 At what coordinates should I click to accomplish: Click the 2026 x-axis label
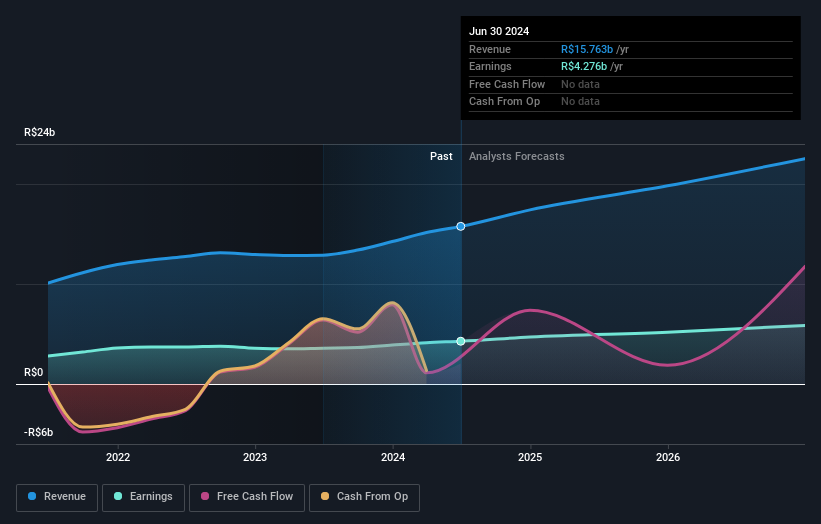[x=668, y=457]
